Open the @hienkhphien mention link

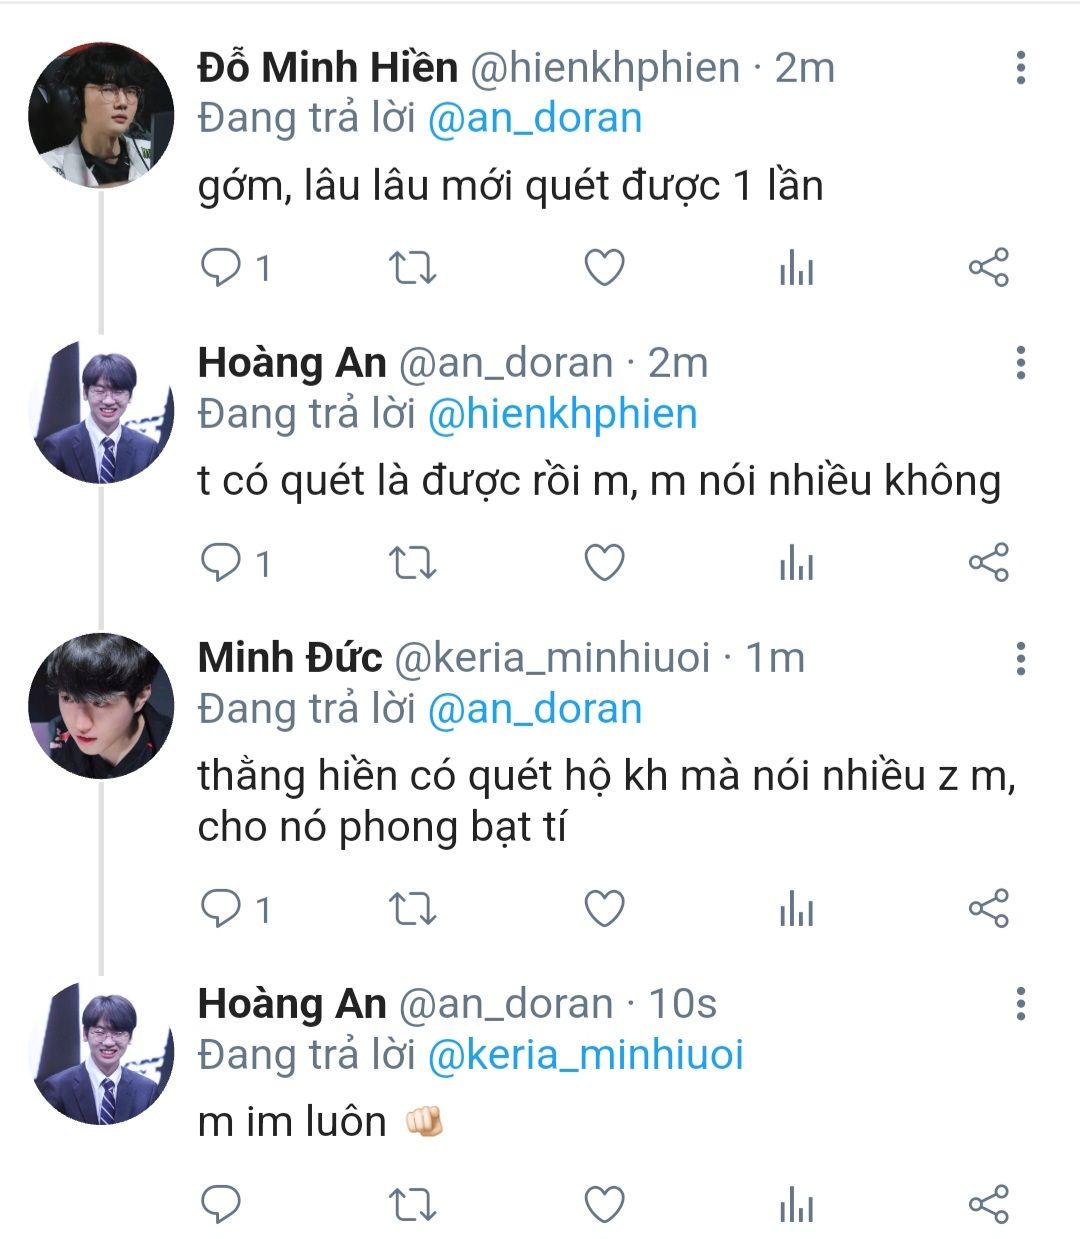(561, 414)
